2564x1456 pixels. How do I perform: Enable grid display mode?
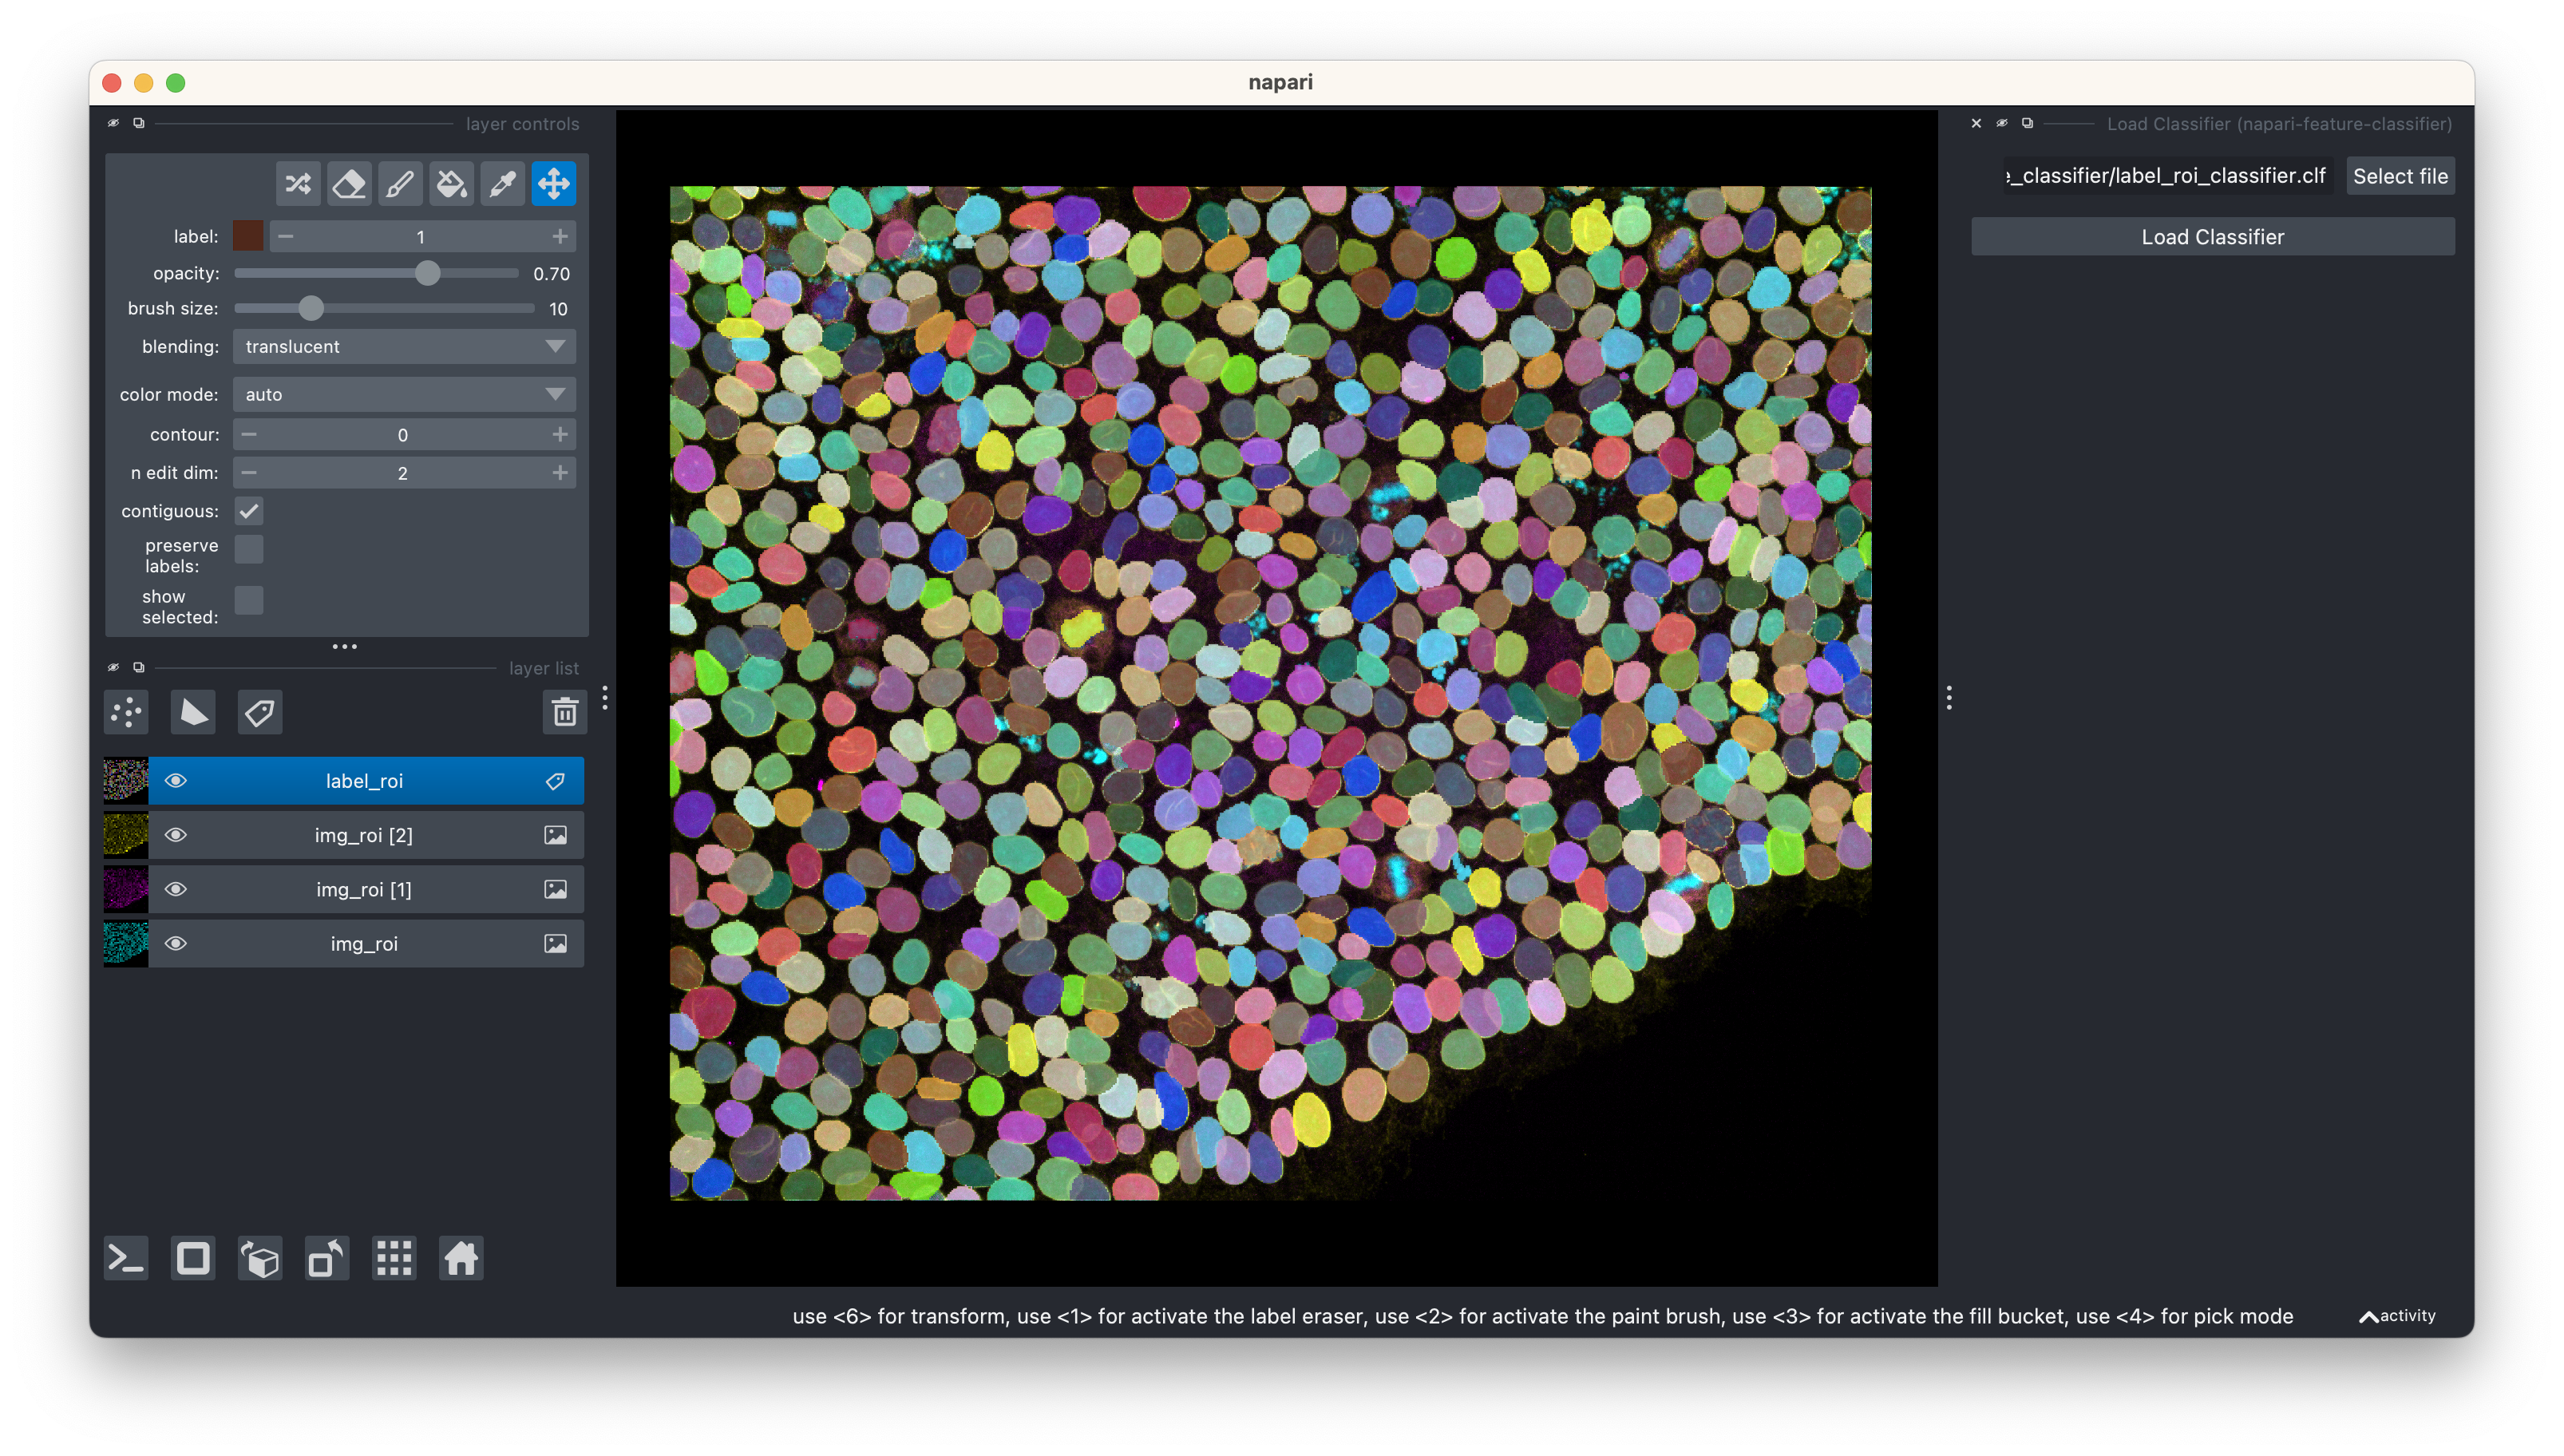394,1258
